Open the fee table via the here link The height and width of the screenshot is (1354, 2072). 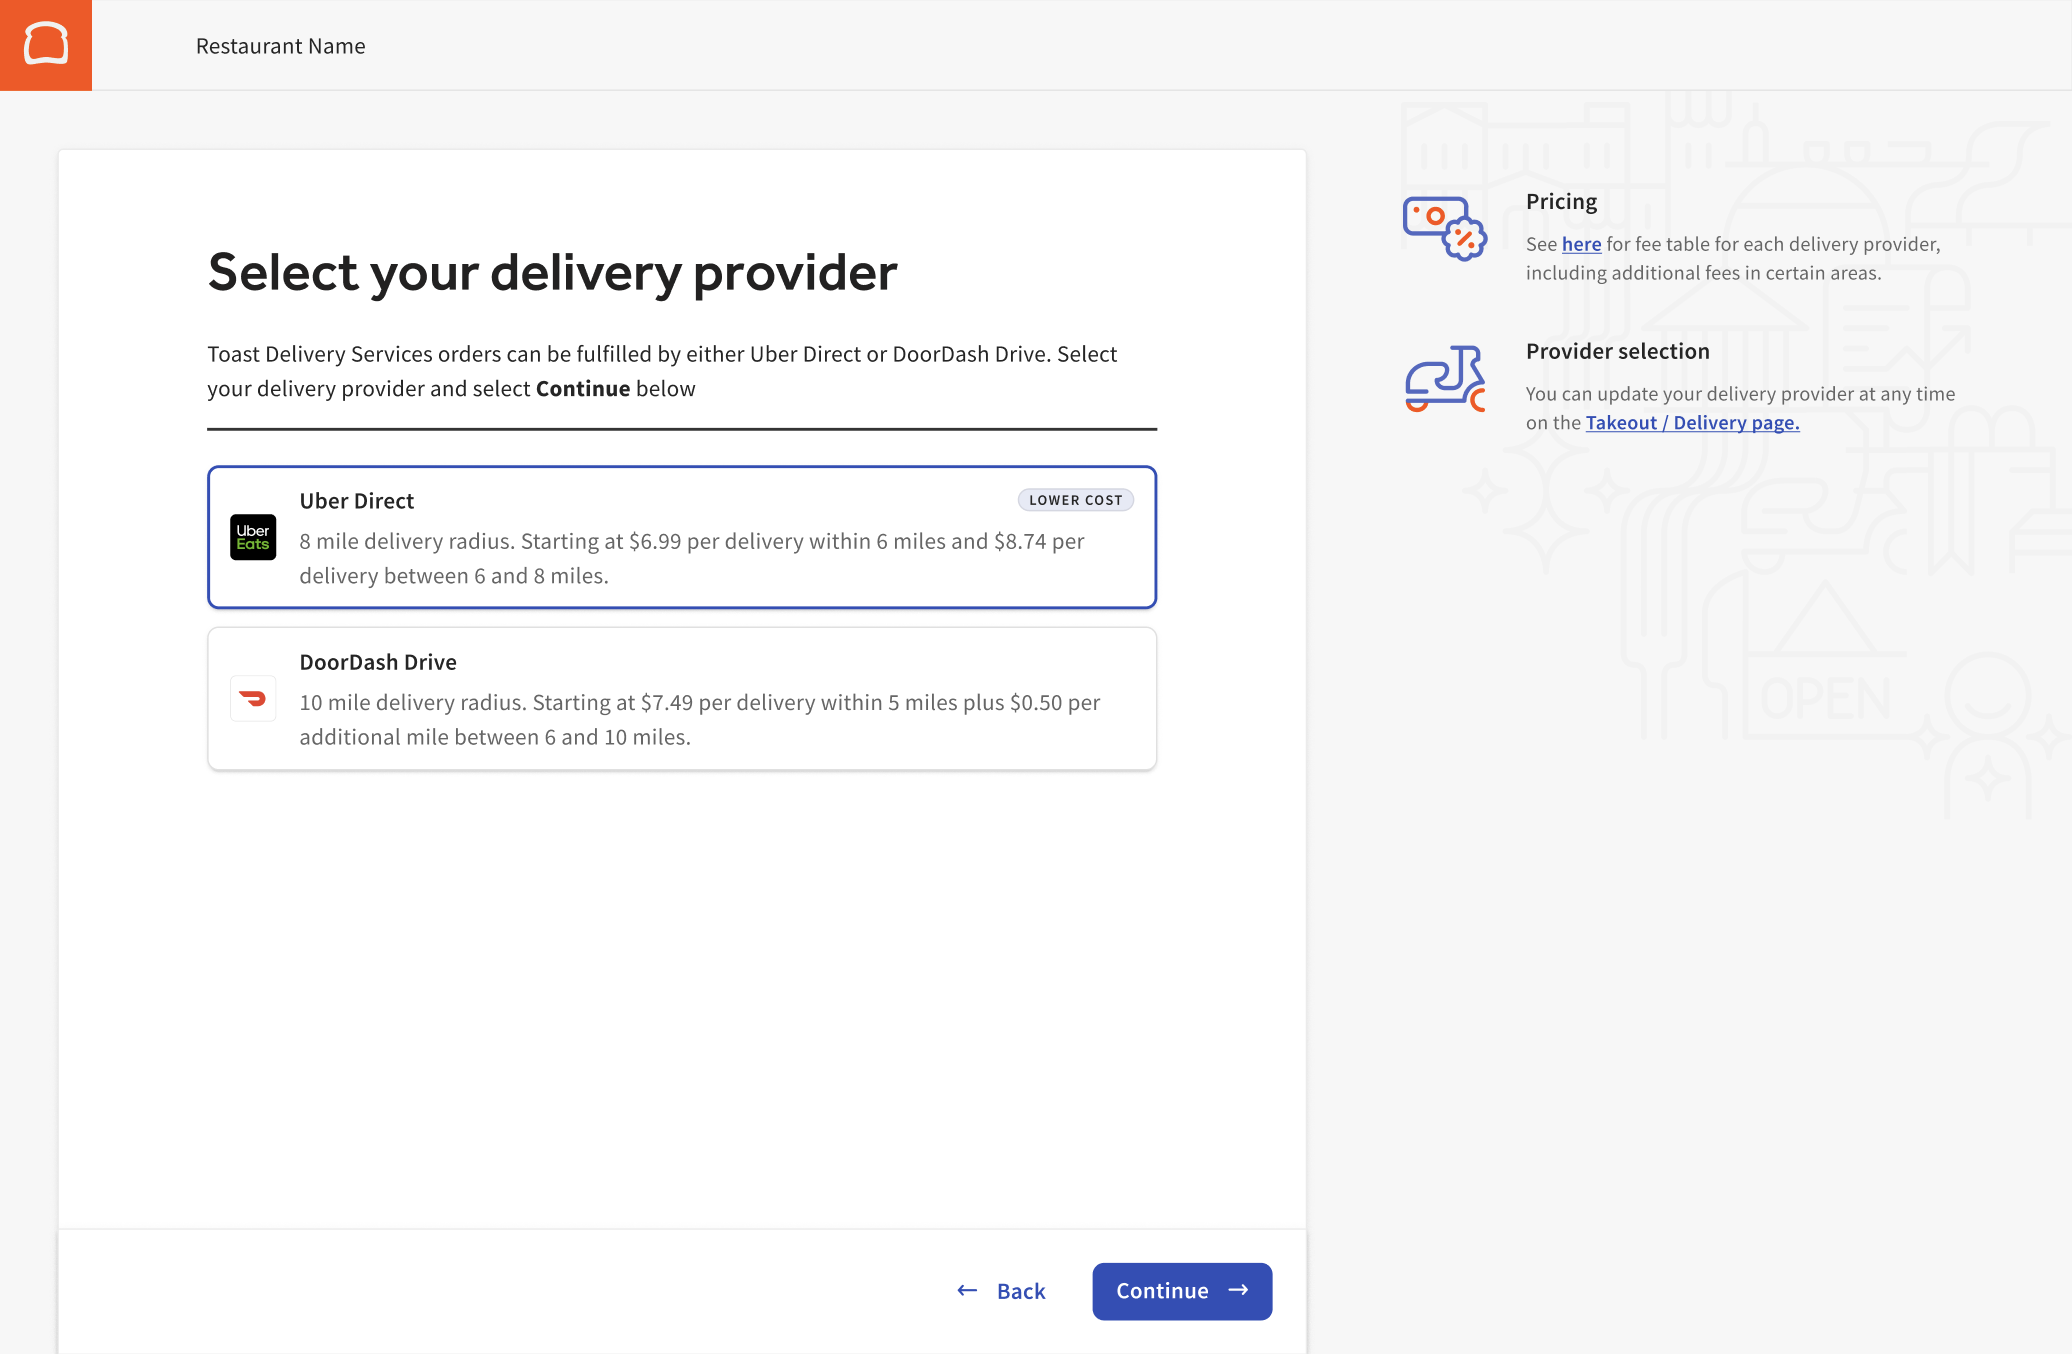[x=1581, y=244]
